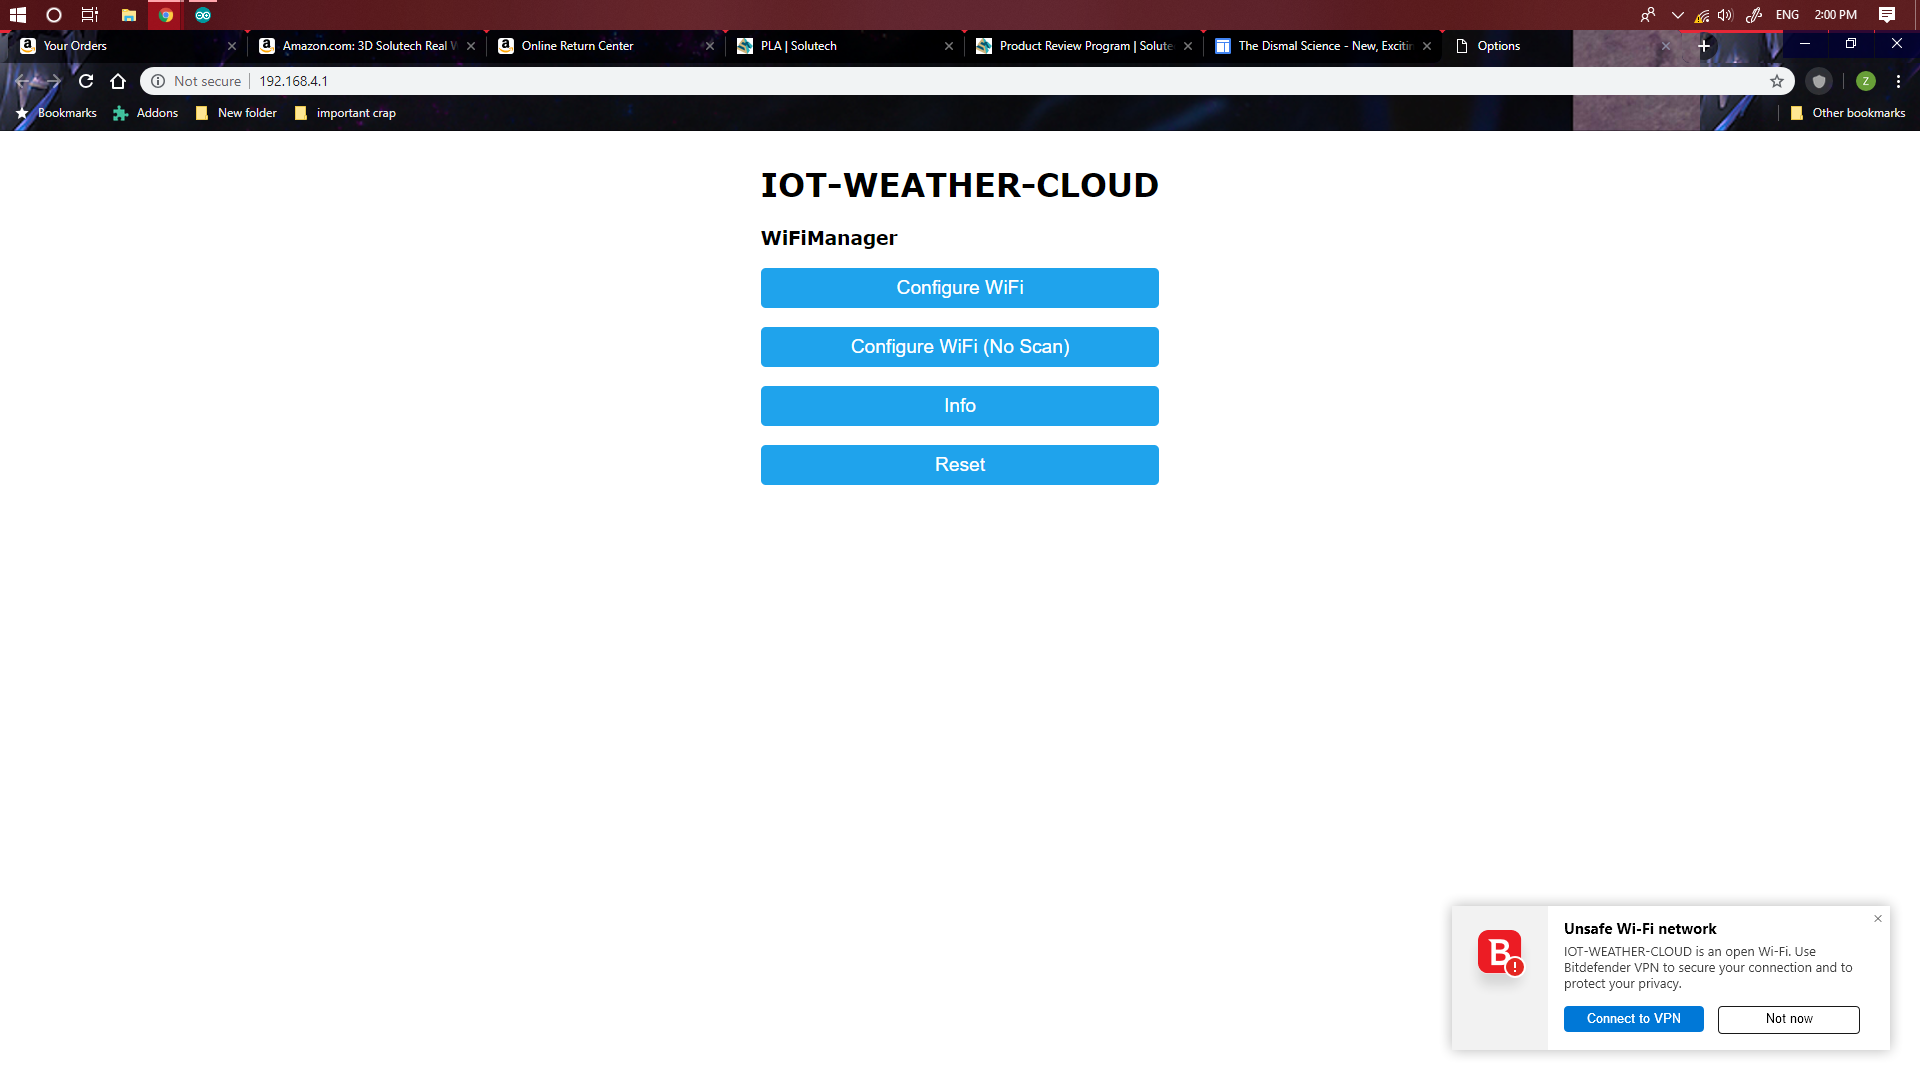Click the volume icon in system tray
This screenshot has height=1080, width=1920.
tap(1724, 15)
